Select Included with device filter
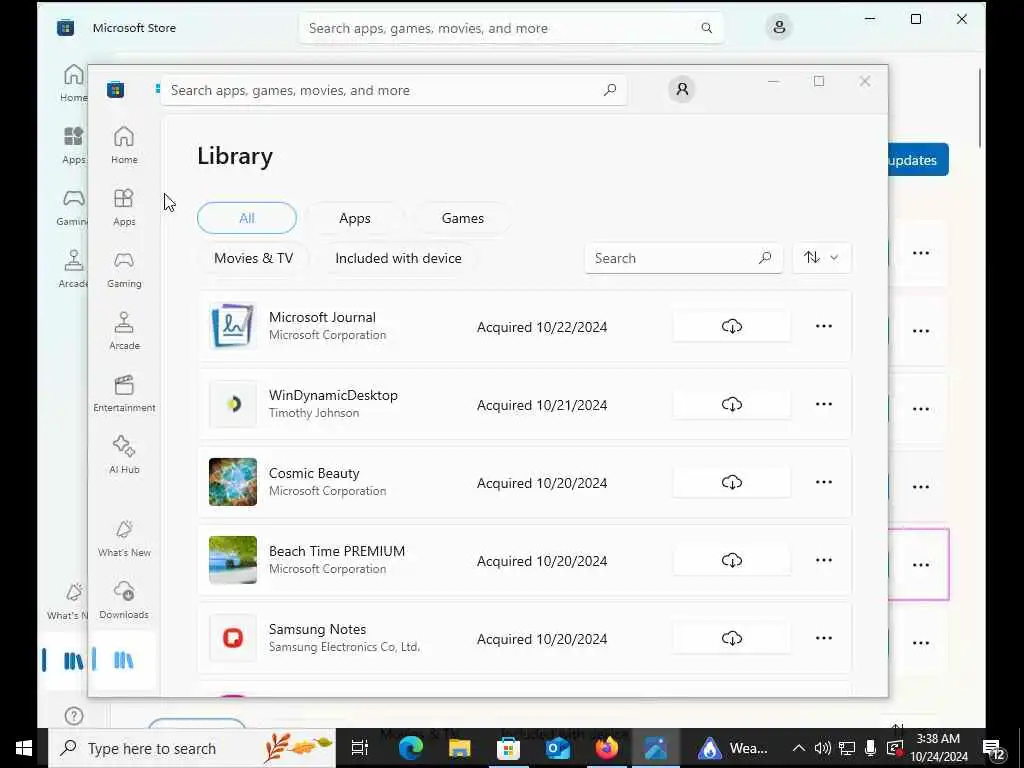The height and width of the screenshot is (768, 1024). click(398, 258)
